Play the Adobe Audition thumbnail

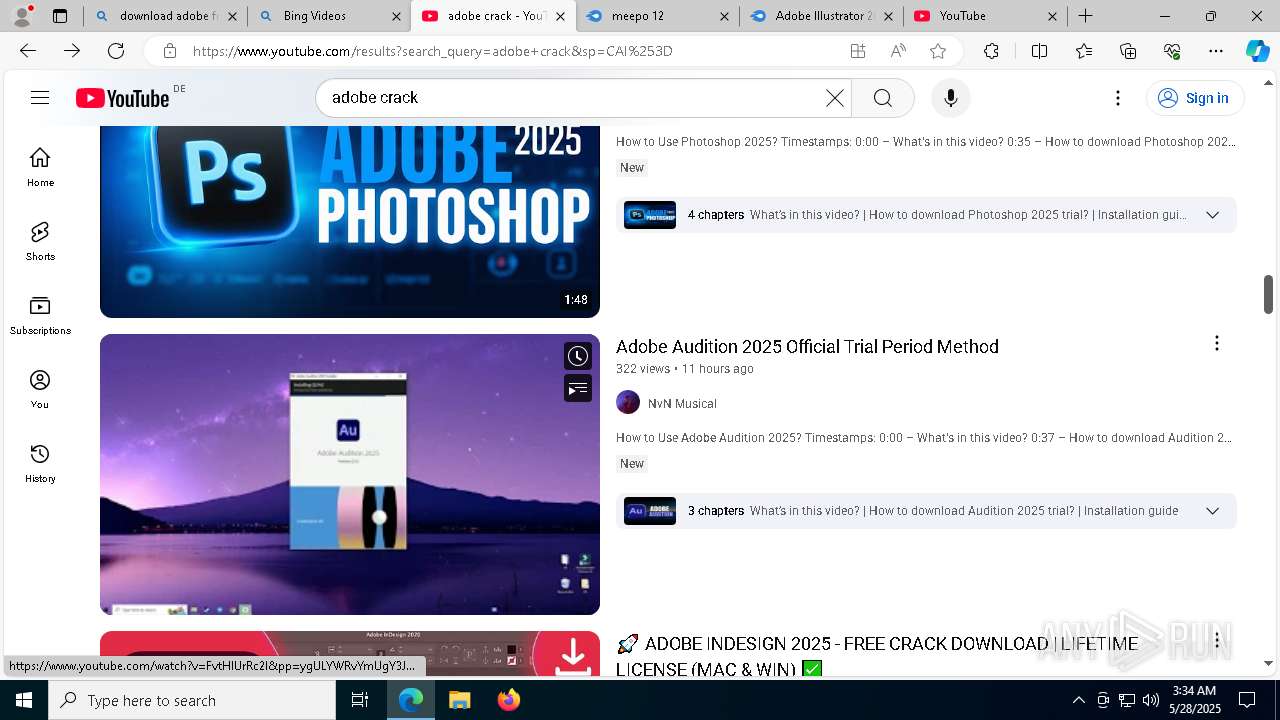coord(350,474)
